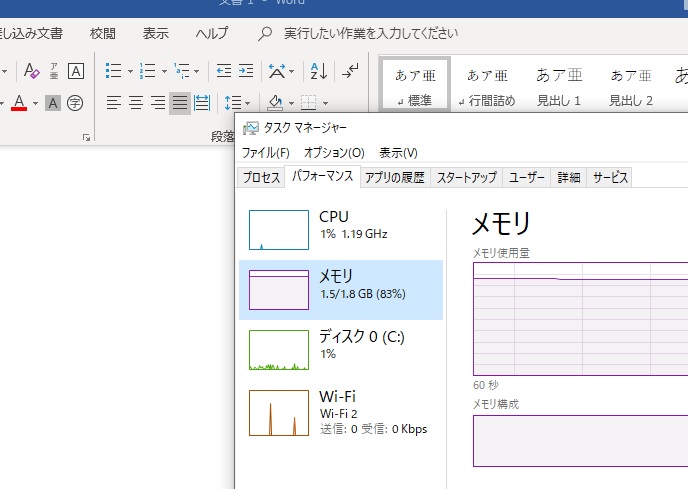Open line spacing dropdown arrow
This screenshot has height=489, width=688.
pos(247,104)
